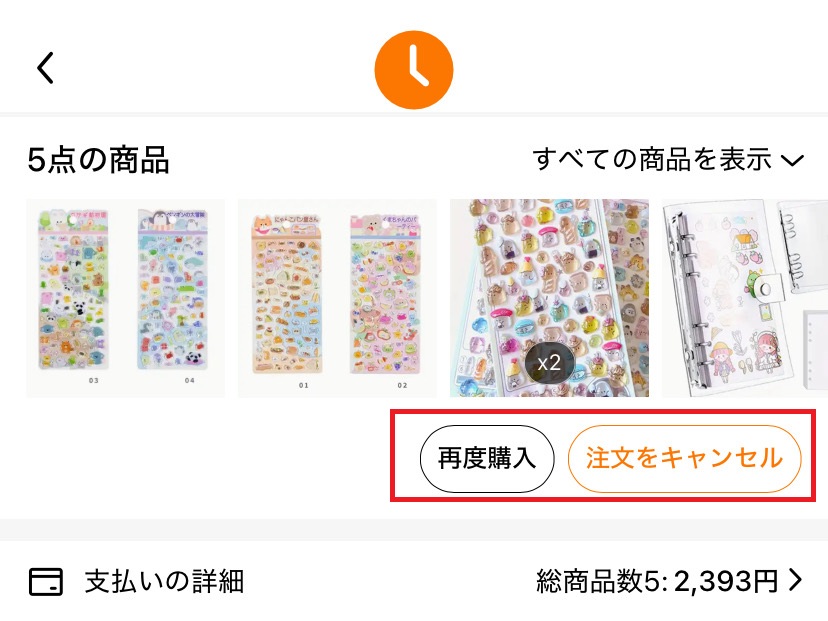Expand すべての商品を表示 list
828x621 pixels.
click(x=668, y=159)
